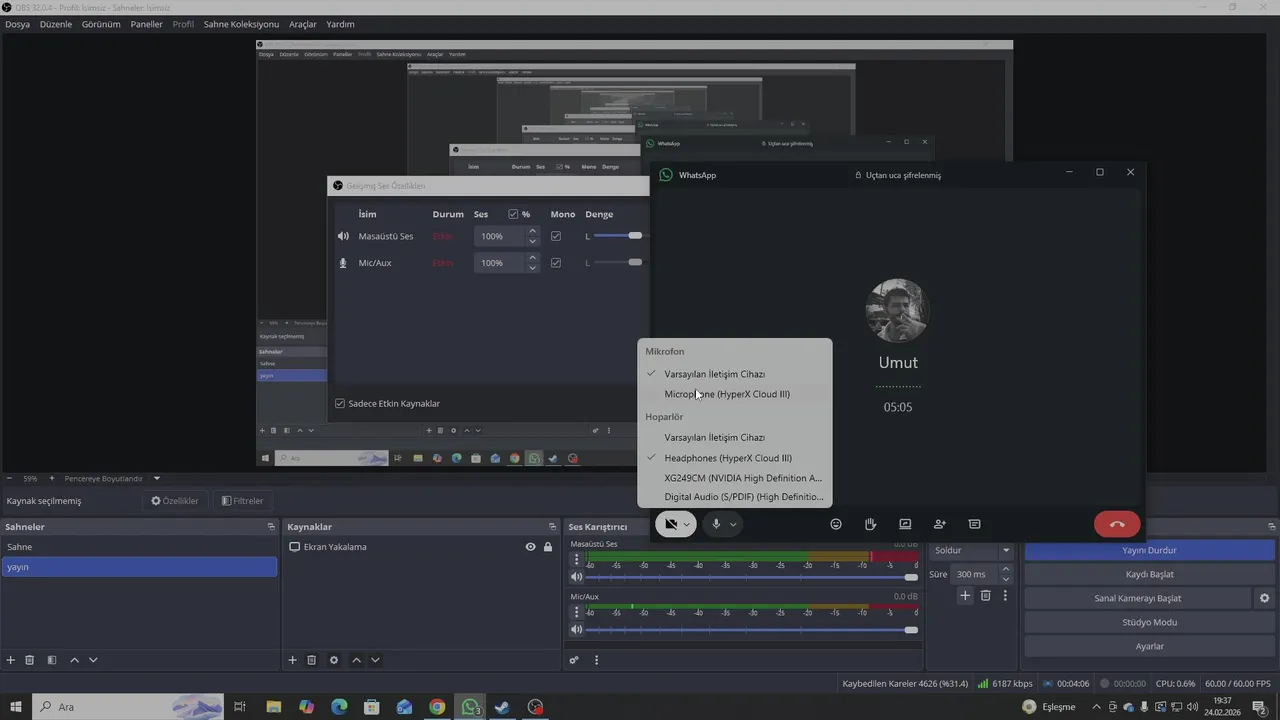Open Araçlar menu
This screenshot has height=720, width=1280.
303,24
